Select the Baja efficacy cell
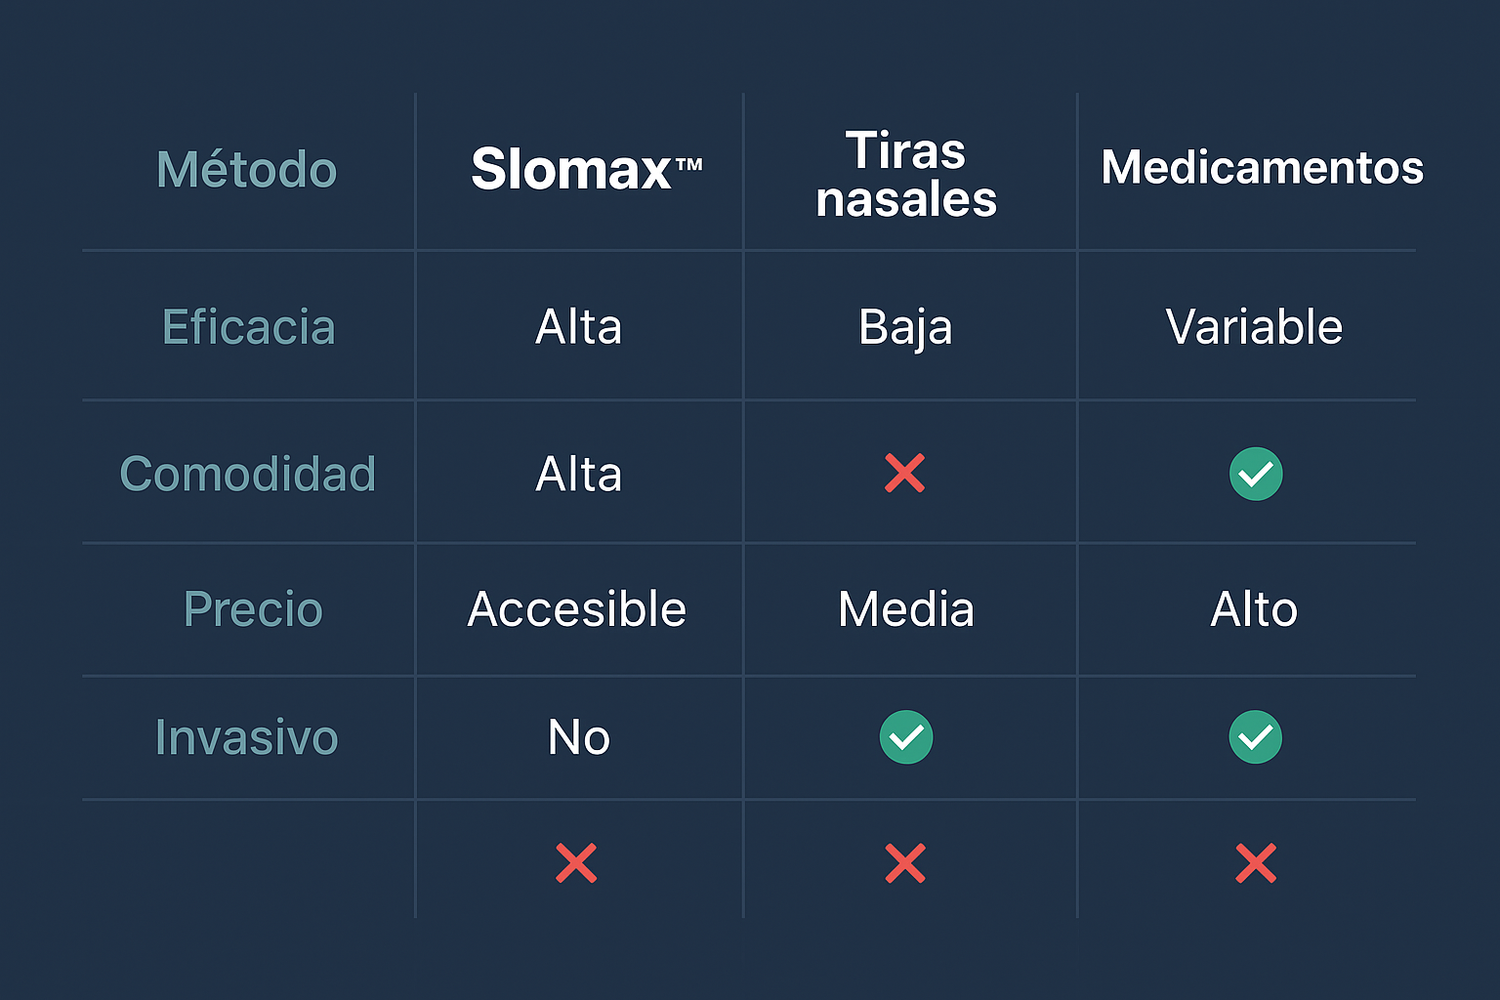1500x1000 pixels. [x=905, y=328]
